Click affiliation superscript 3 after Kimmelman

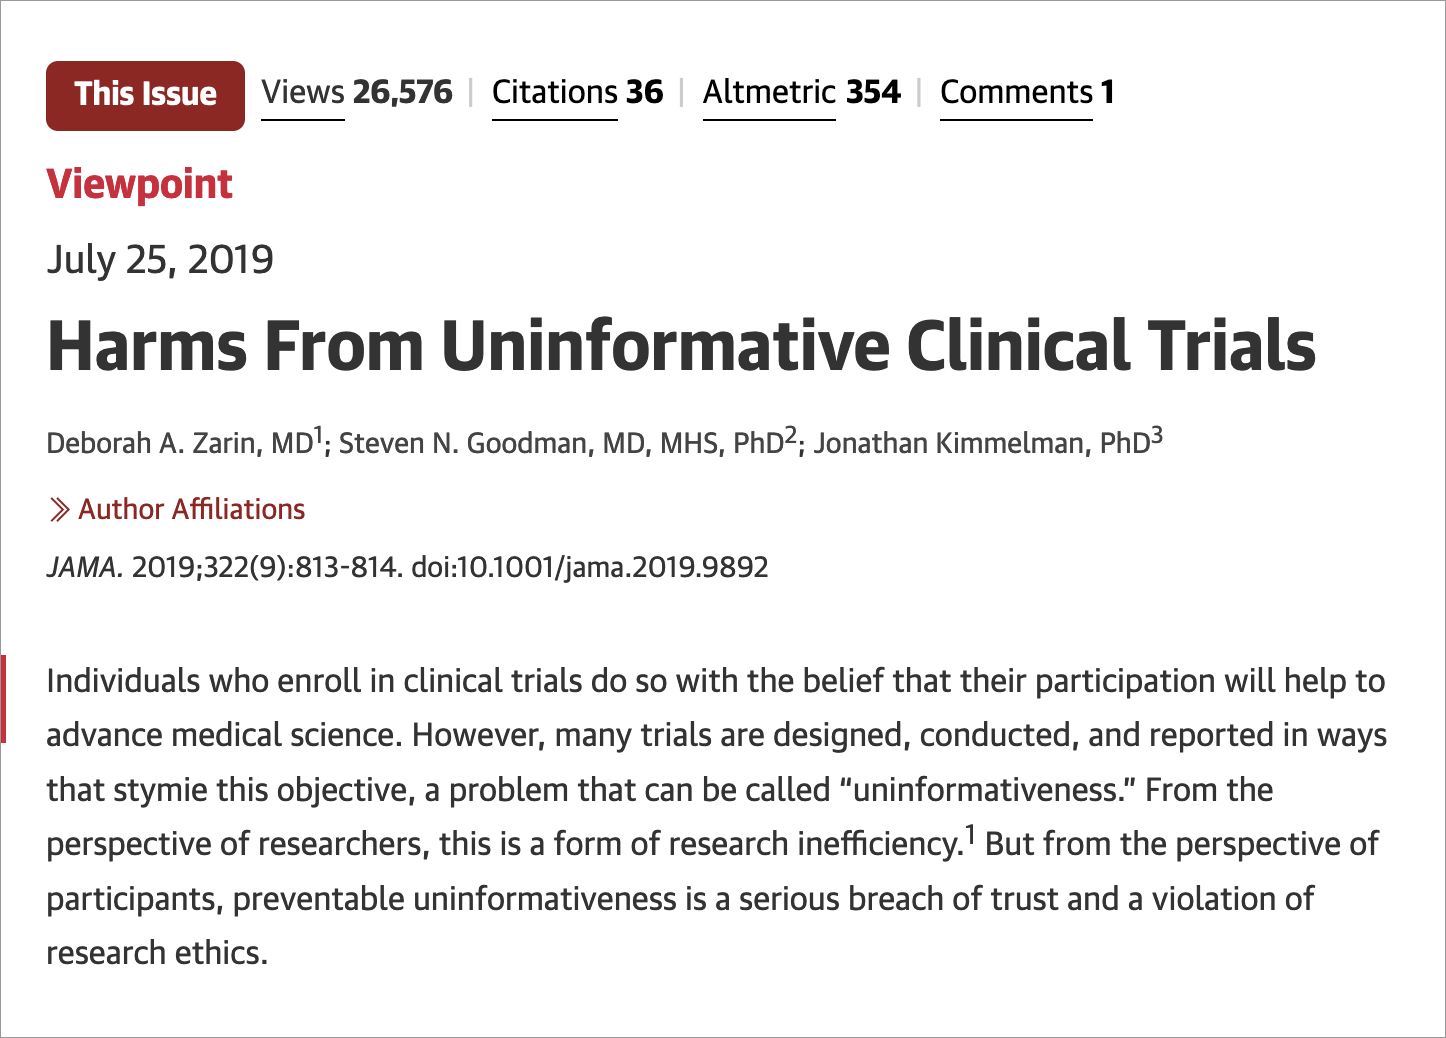pos(1157,432)
